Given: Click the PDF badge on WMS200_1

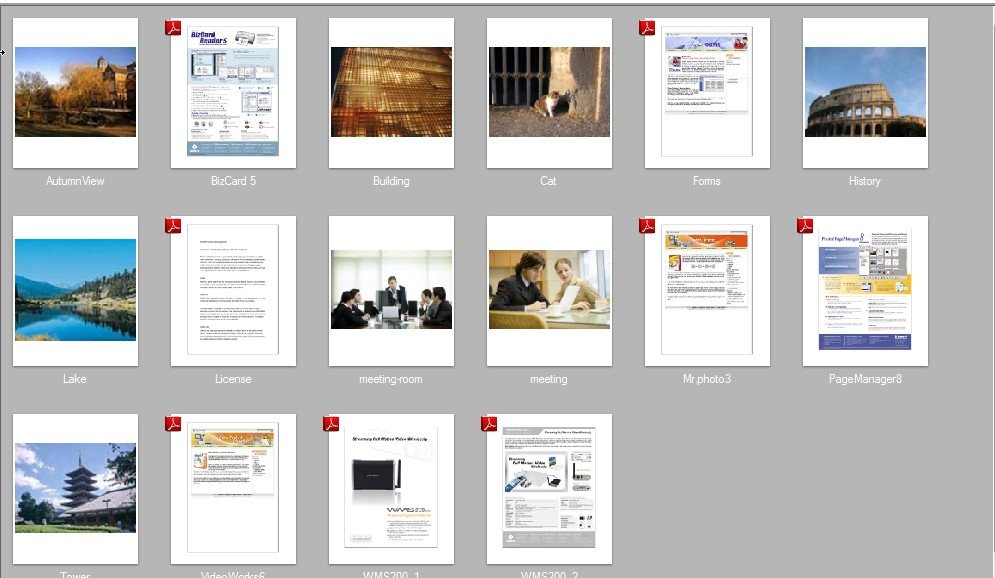Looking at the screenshot, I should click(x=330, y=423).
